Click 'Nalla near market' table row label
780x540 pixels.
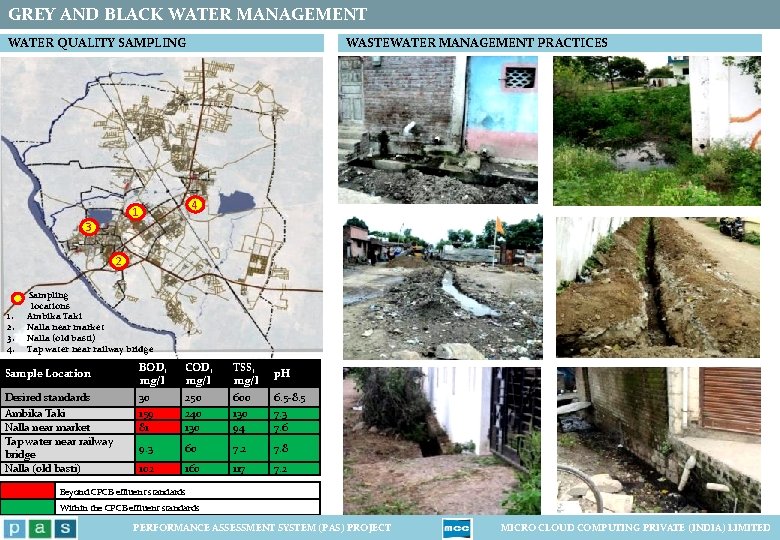(47, 427)
